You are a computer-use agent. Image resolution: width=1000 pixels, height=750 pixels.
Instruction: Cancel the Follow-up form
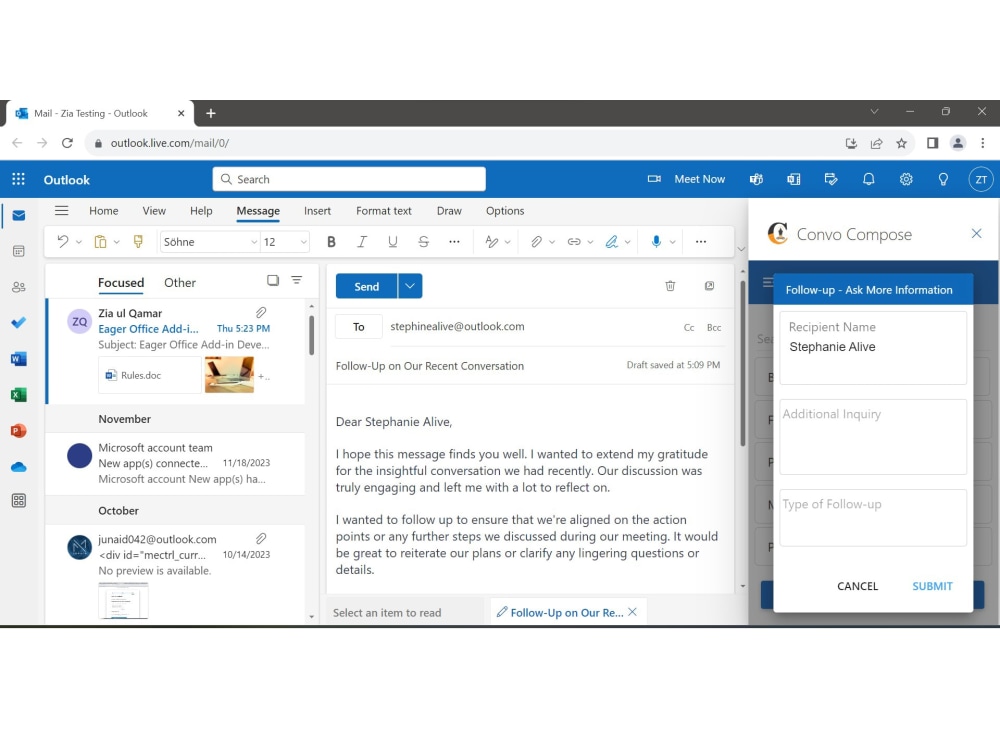click(857, 586)
